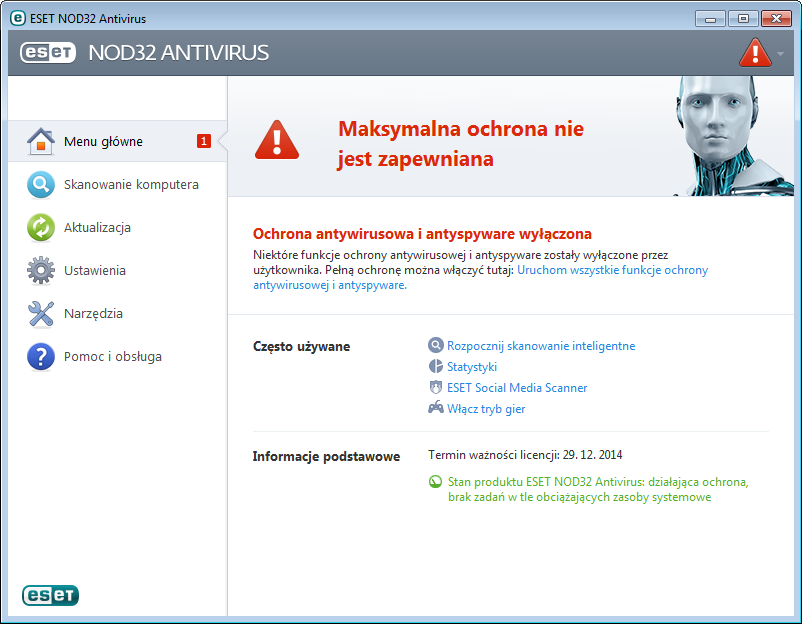Launch ESET Social Media Scanner link

(517, 388)
